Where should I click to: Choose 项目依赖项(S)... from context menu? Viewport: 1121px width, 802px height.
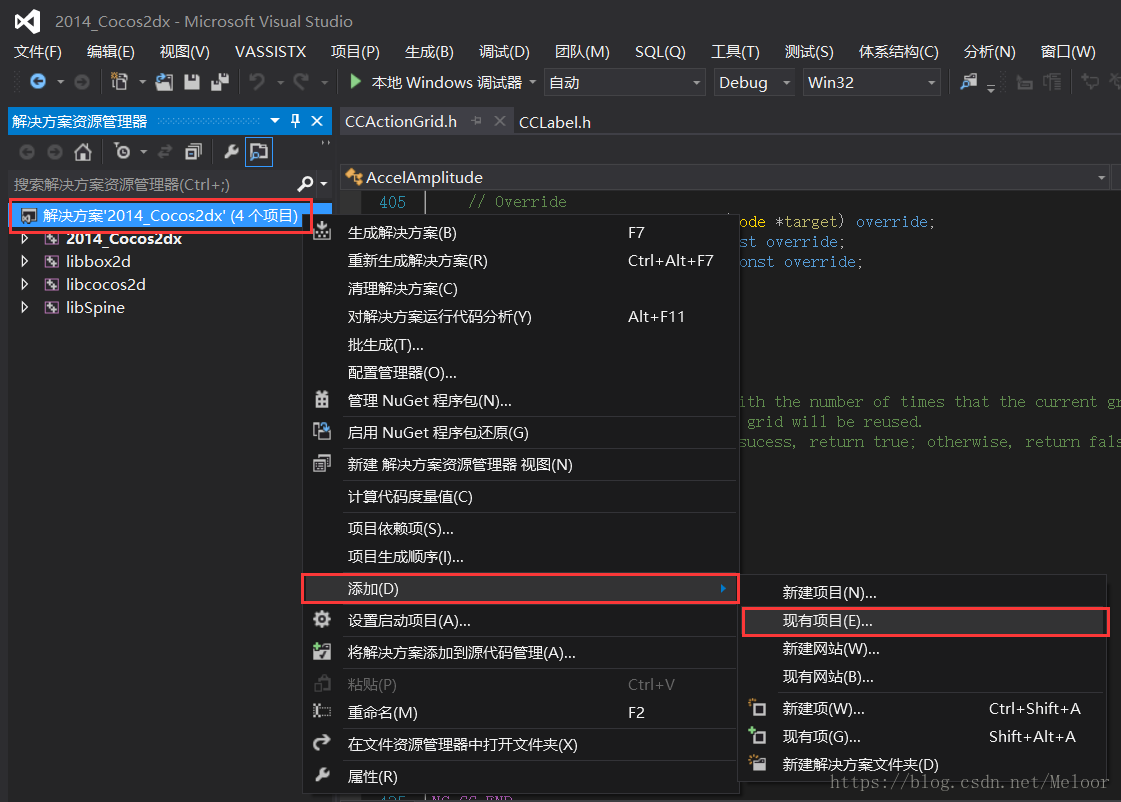(520, 529)
